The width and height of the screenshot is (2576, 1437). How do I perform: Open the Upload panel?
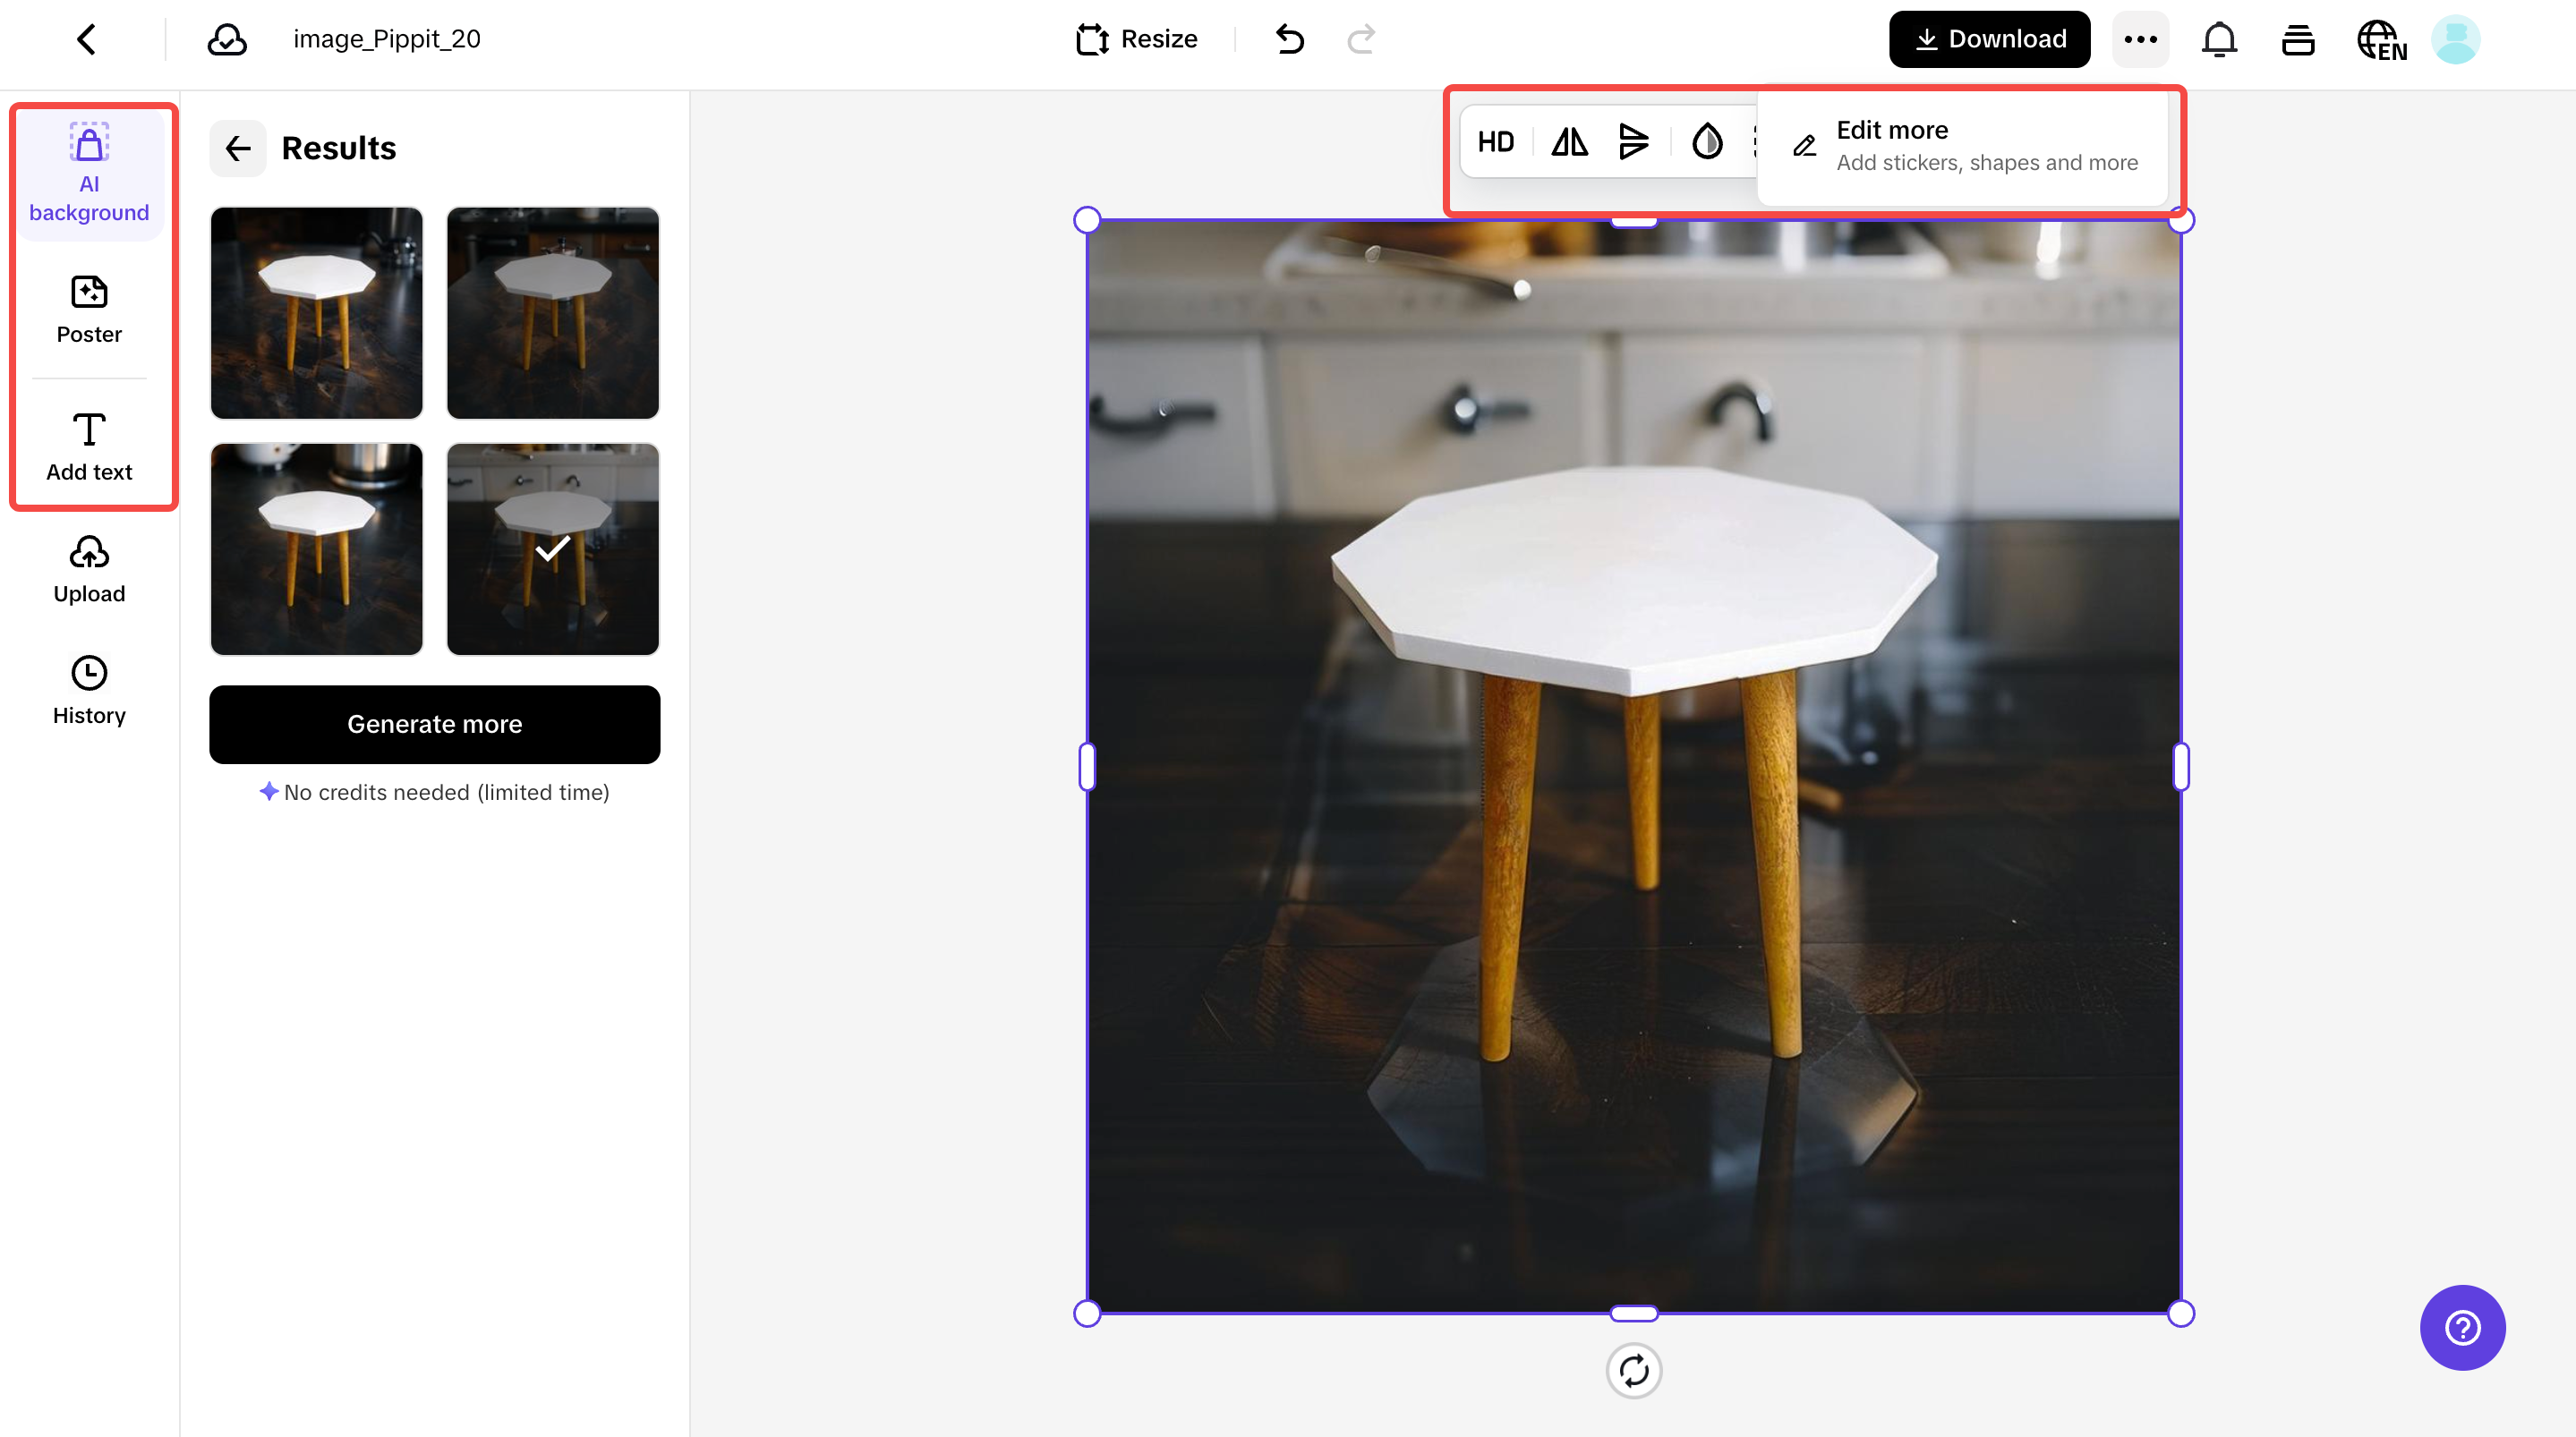tap(89, 568)
